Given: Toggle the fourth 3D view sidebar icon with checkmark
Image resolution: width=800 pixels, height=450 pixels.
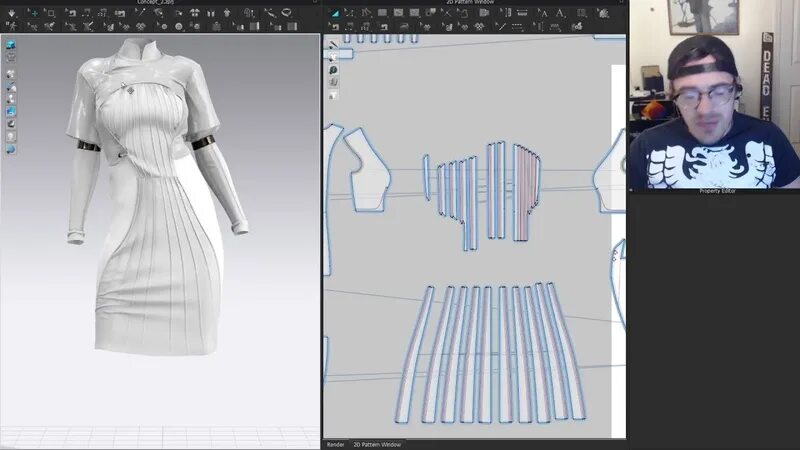Looking at the screenshot, I should point(11,87).
